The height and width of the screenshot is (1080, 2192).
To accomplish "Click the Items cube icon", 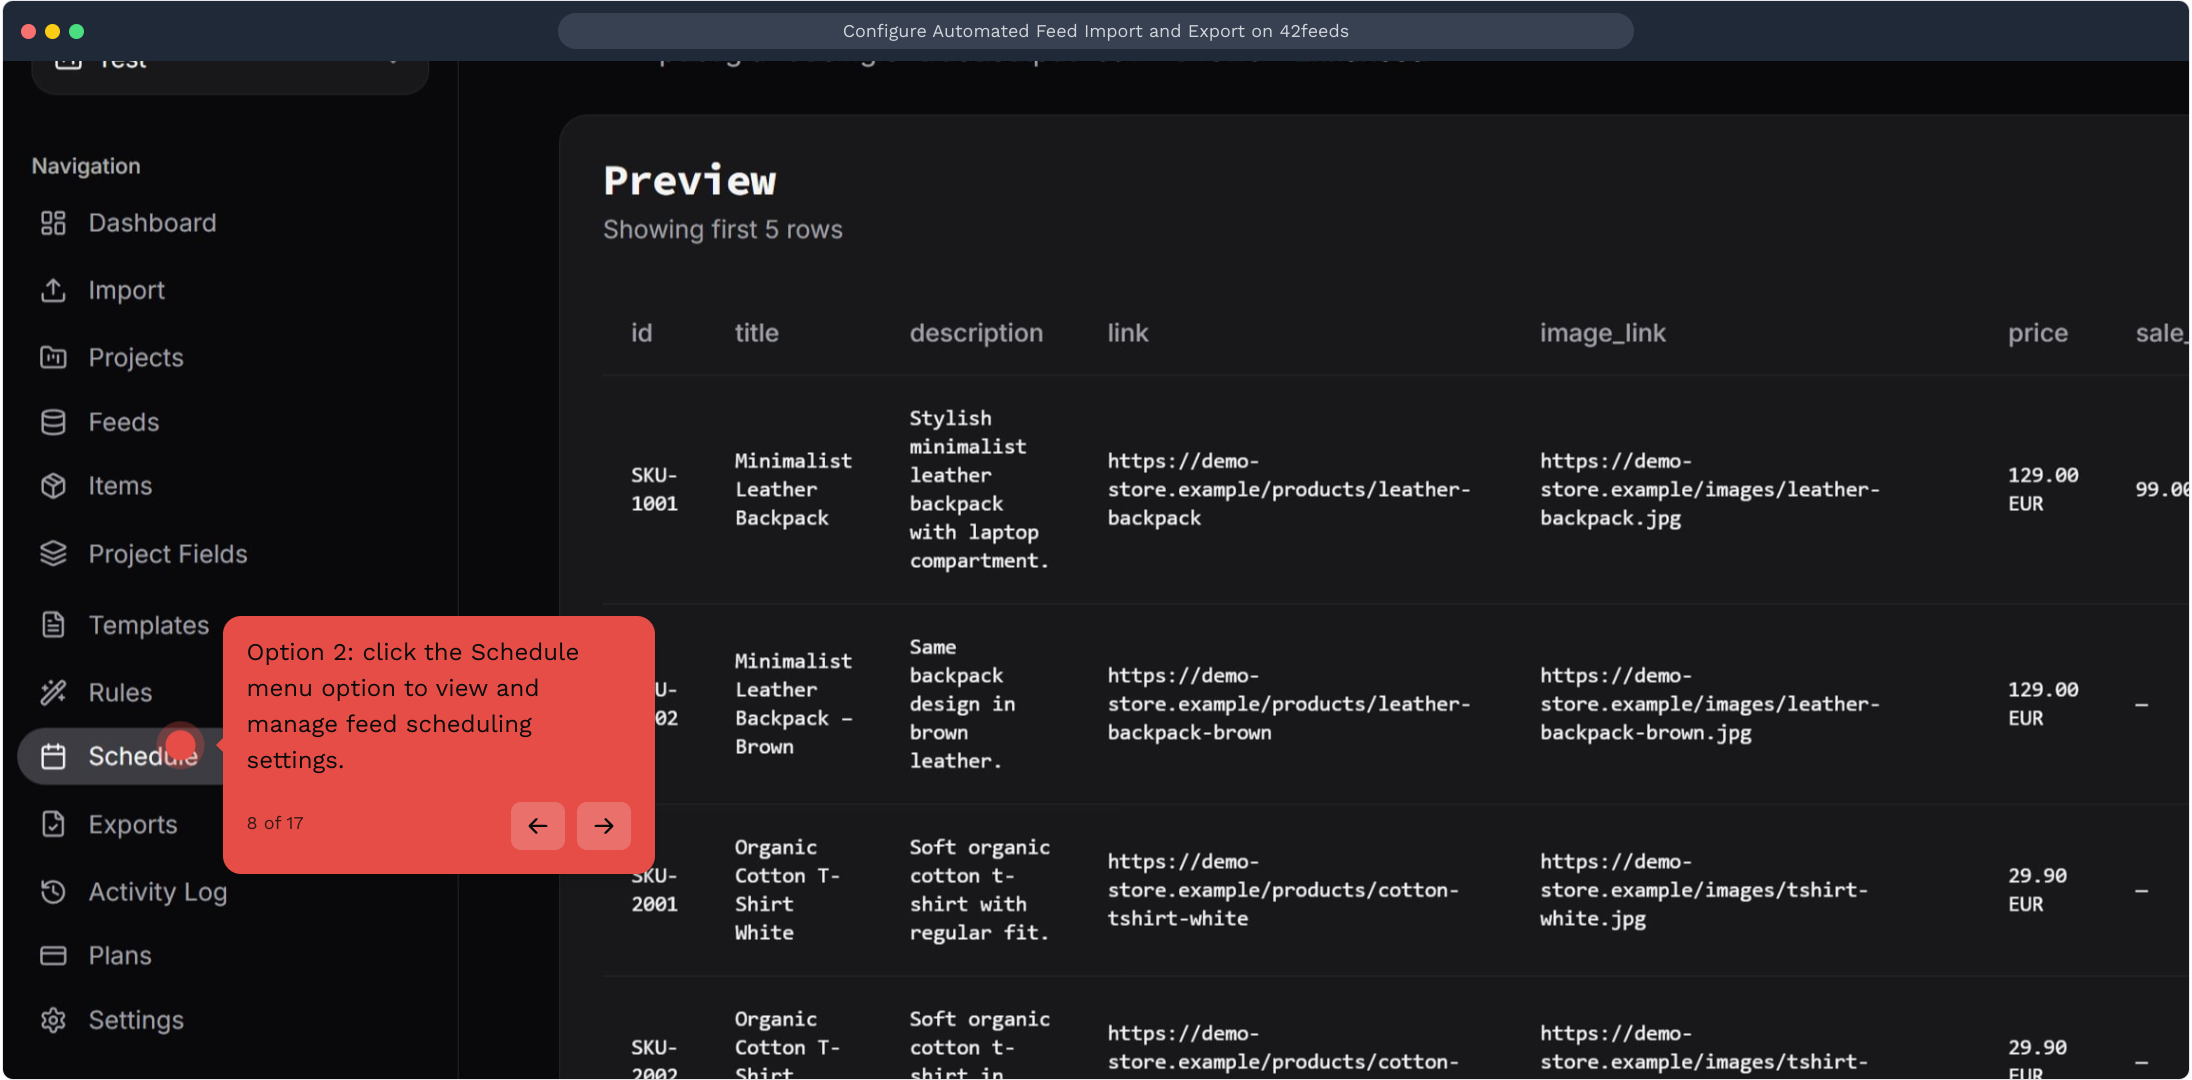I will point(53,486).
